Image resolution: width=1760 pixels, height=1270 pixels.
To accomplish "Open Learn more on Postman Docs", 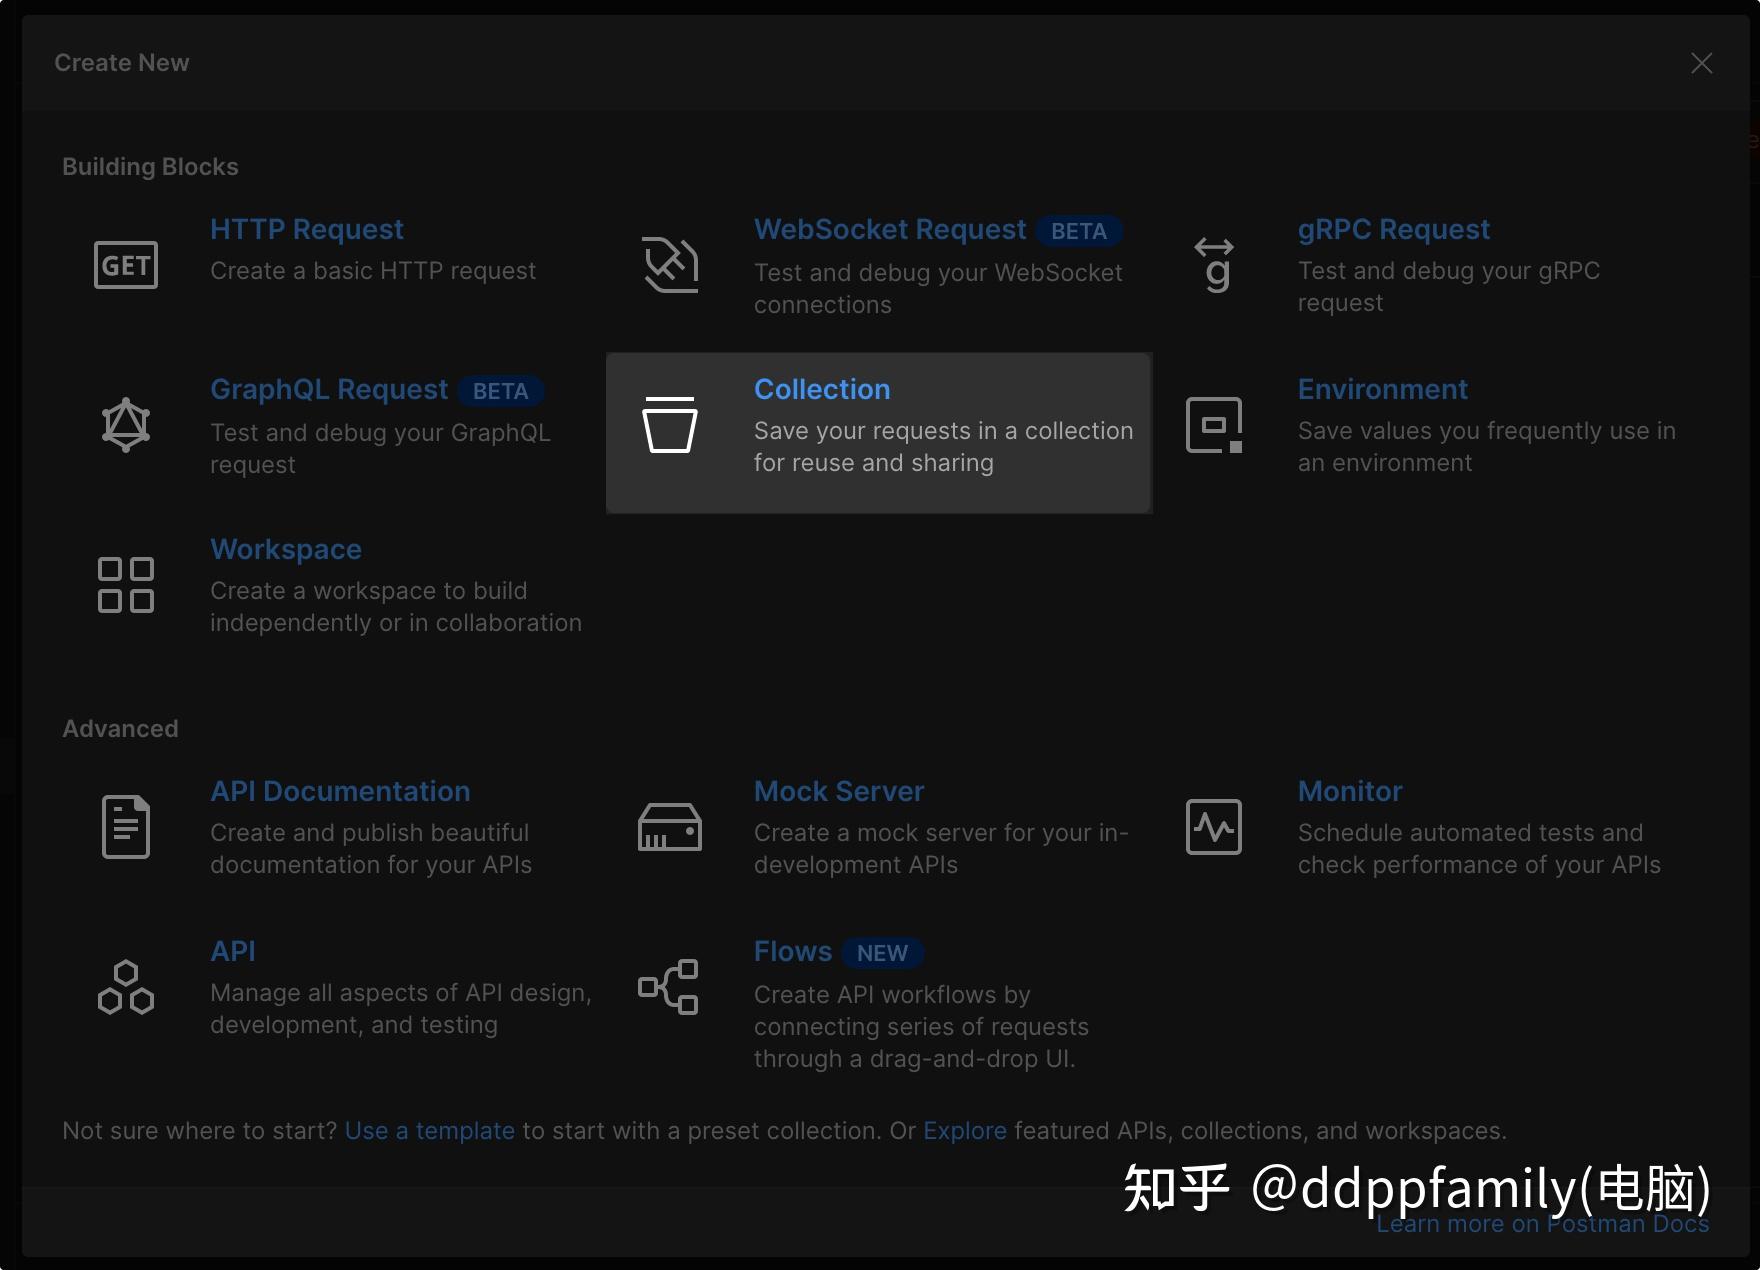I will (x=1542, y=1223).
